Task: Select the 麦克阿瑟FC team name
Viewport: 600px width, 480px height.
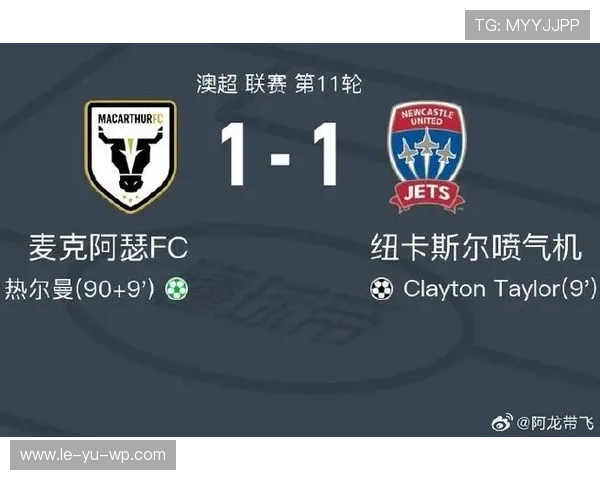Action: pyautogui.click(x=108, y=247)
